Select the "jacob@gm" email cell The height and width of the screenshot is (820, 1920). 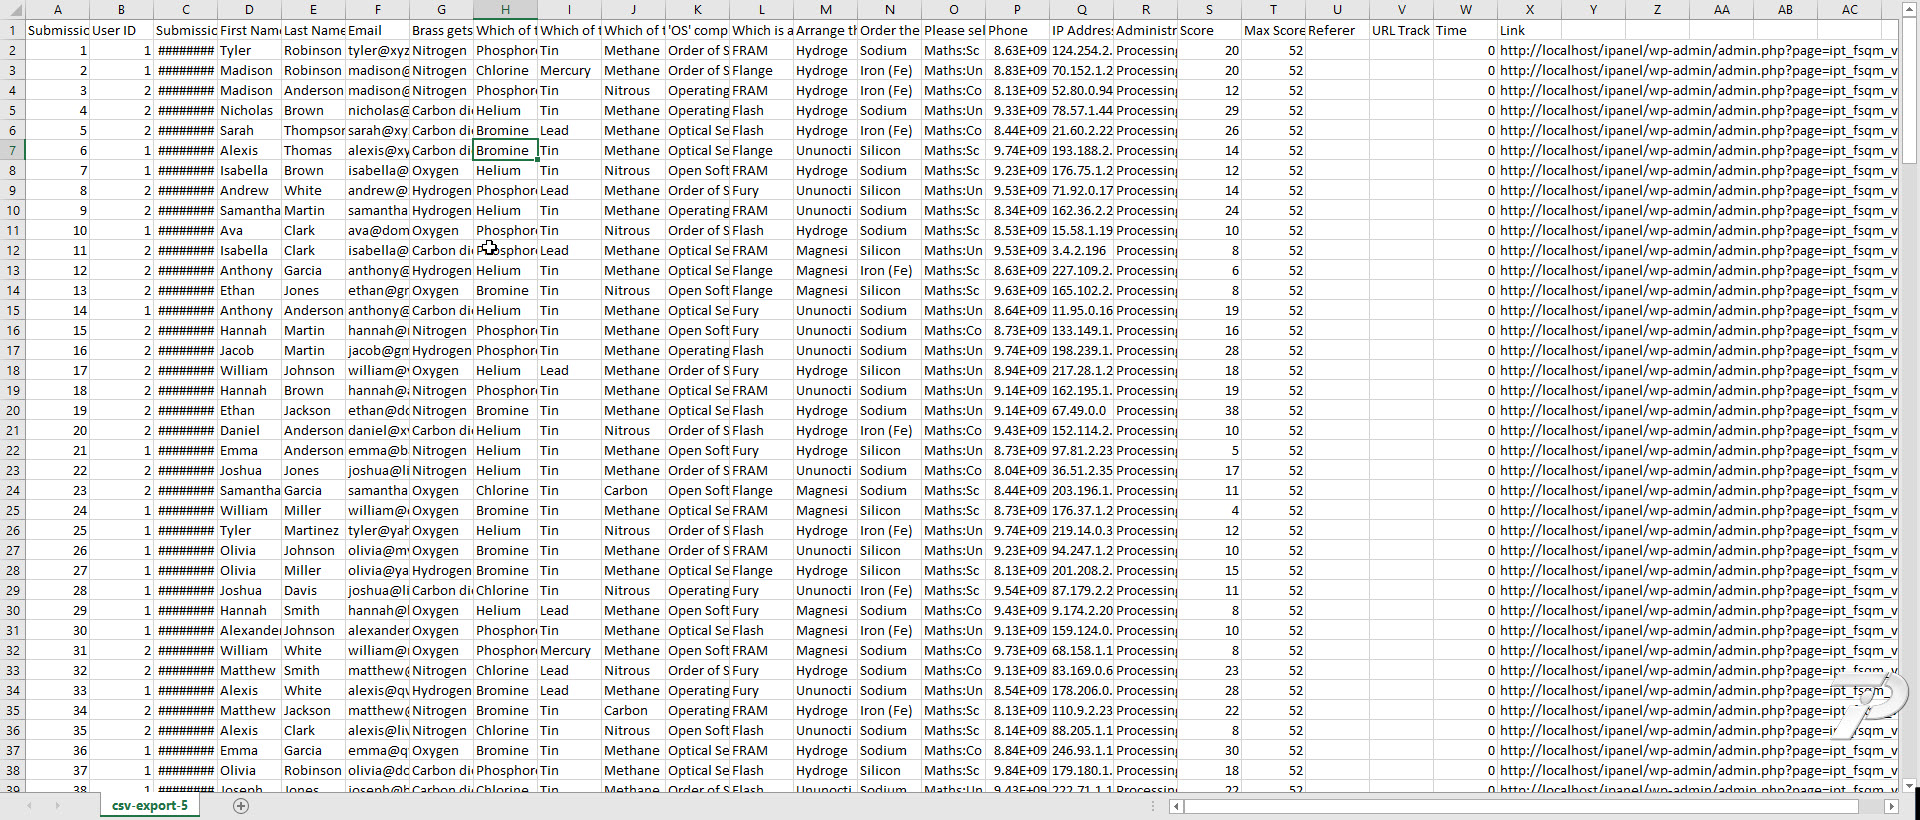tap(377, 350)
